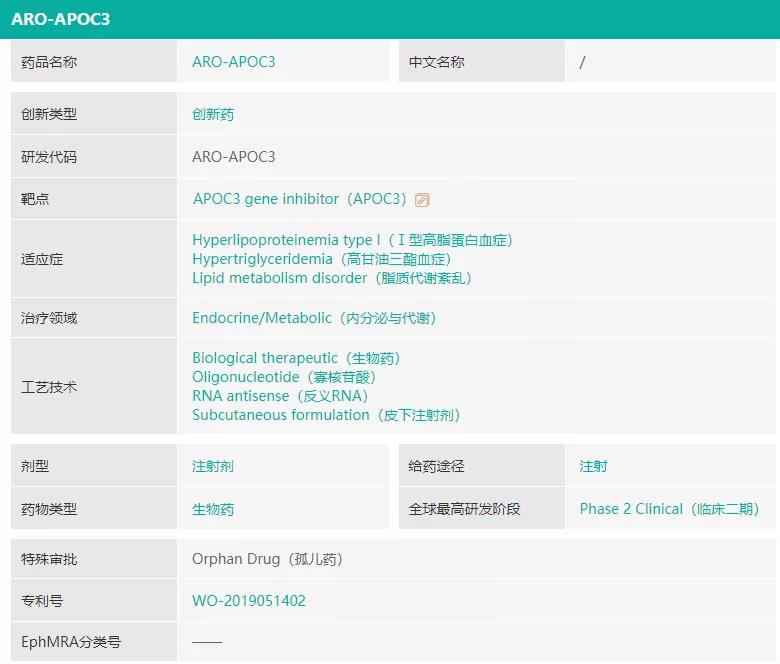Open the 生物药 drug type link
Viewport: 780px width, 664px height.
[213, 509]
